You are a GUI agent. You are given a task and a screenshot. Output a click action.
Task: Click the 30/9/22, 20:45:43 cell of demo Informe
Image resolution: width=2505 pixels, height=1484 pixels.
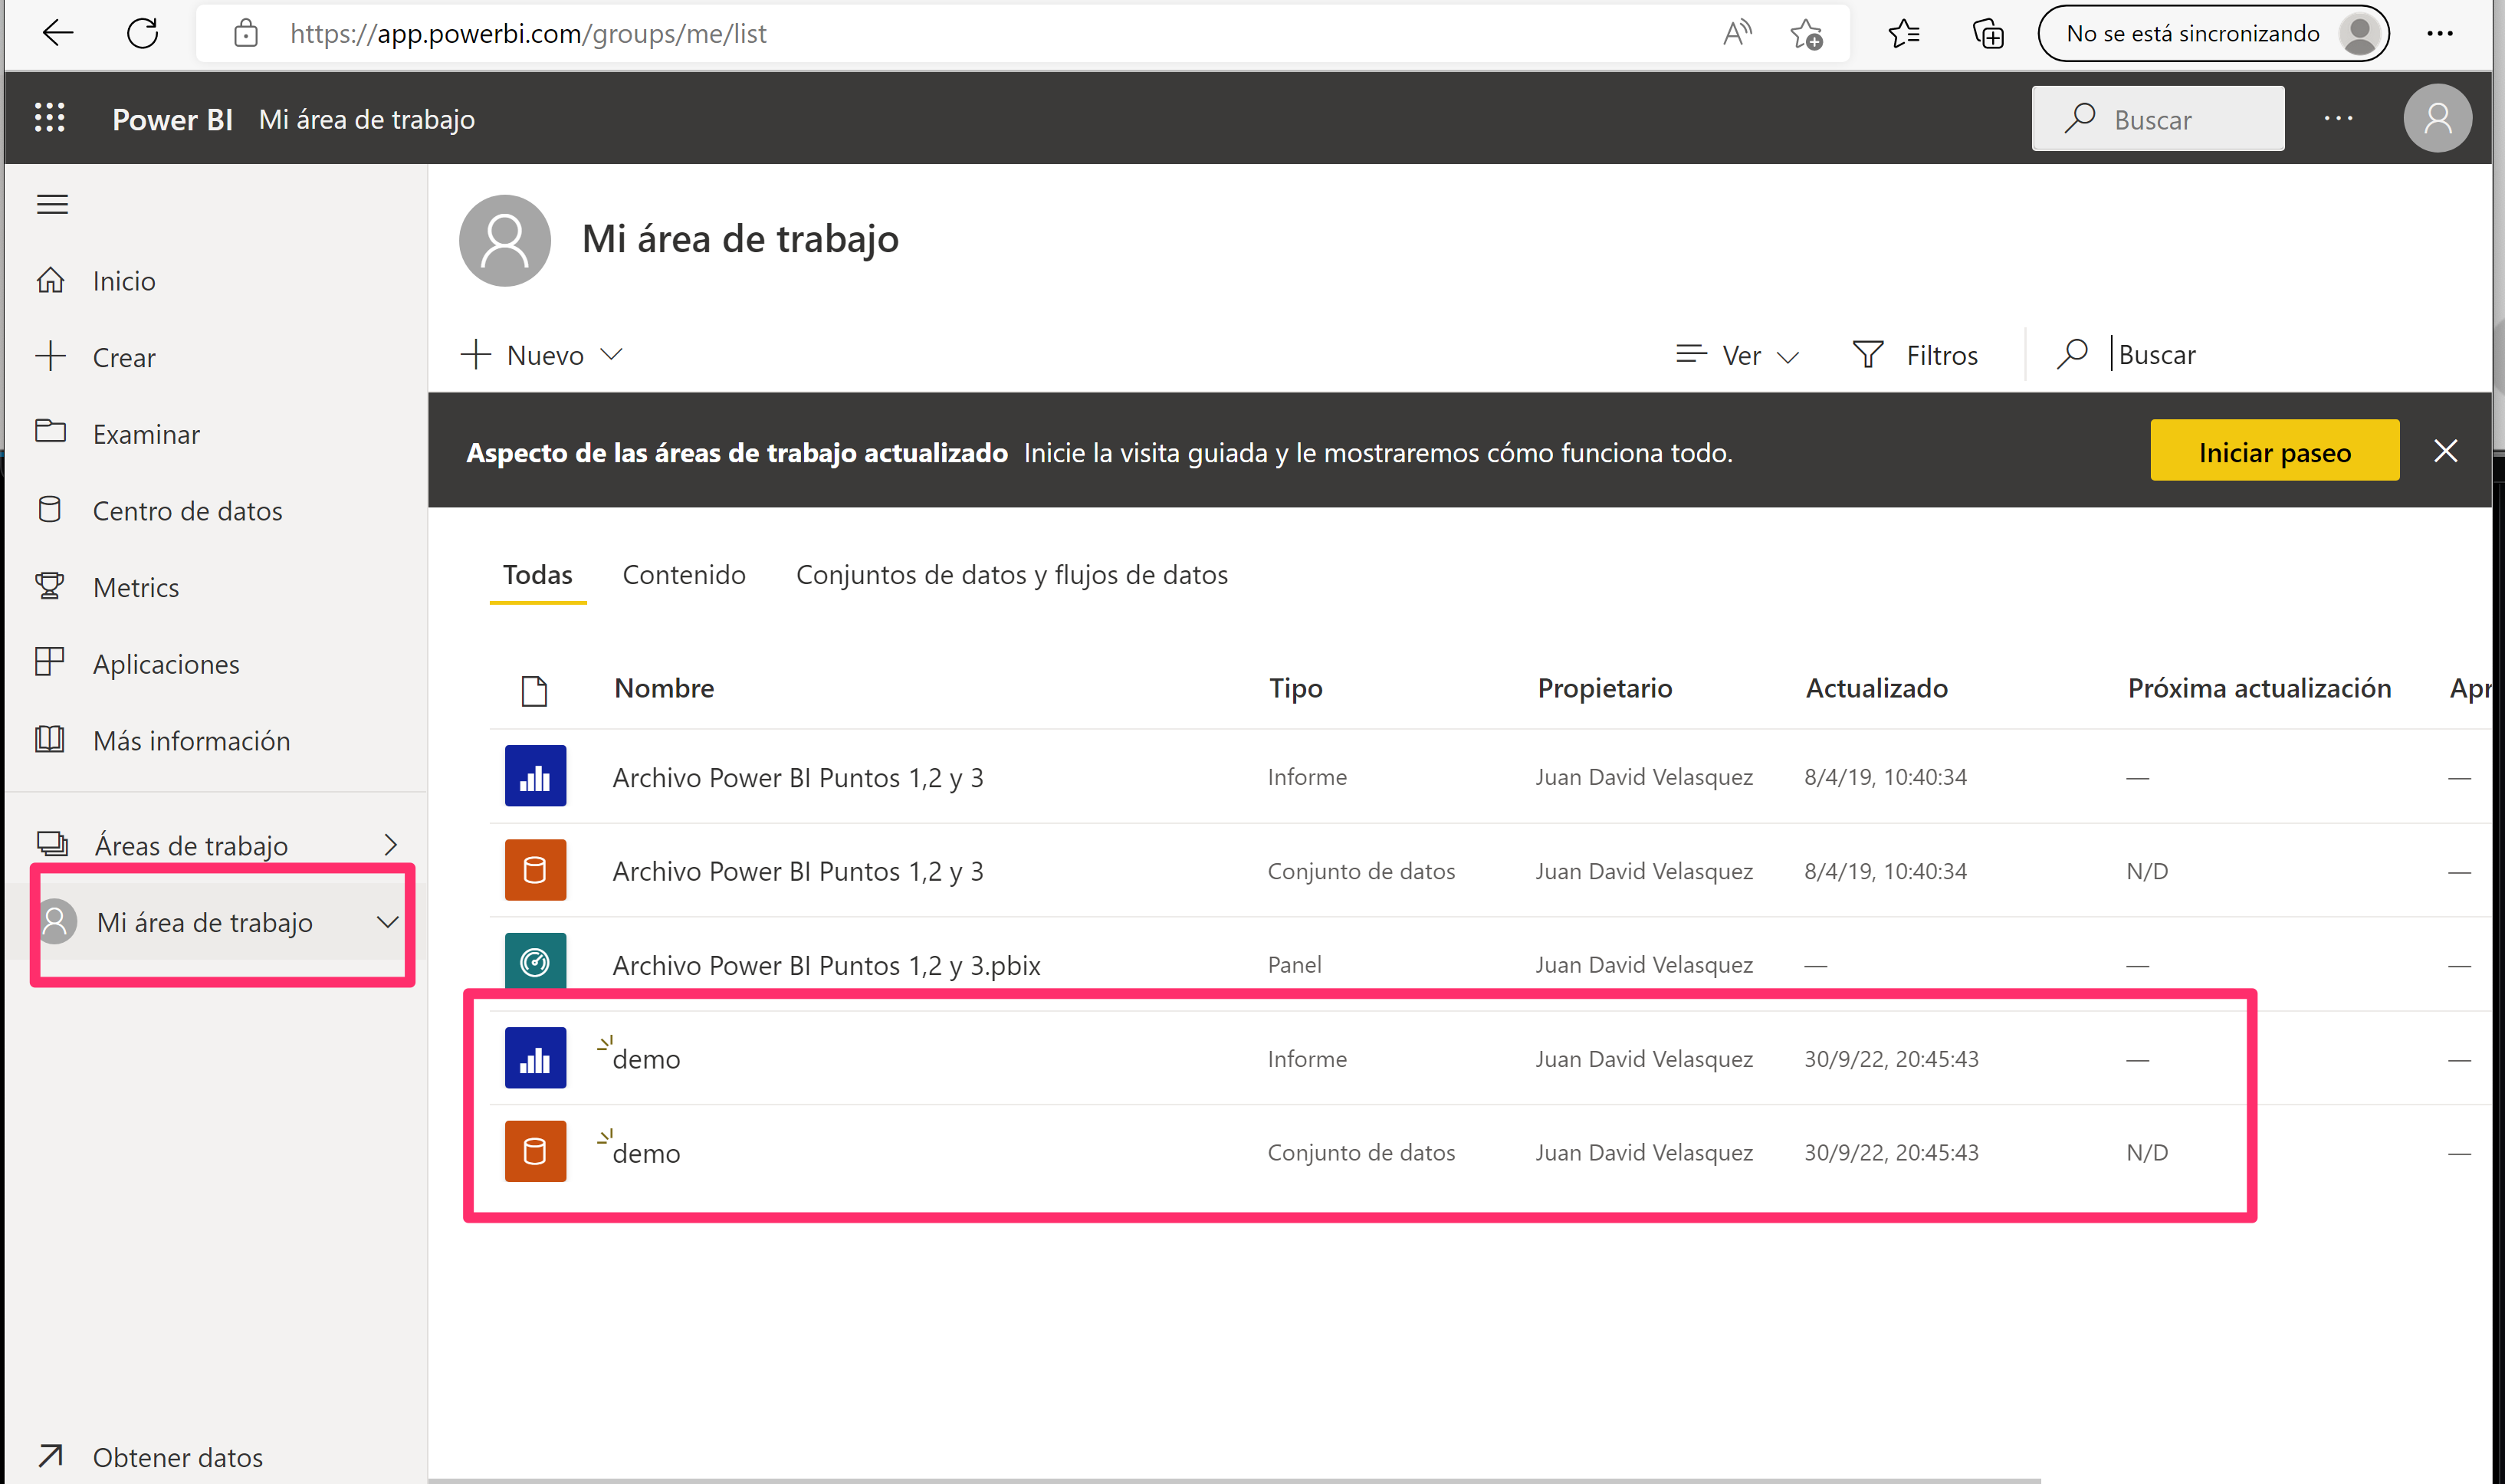(1891, 1059)
